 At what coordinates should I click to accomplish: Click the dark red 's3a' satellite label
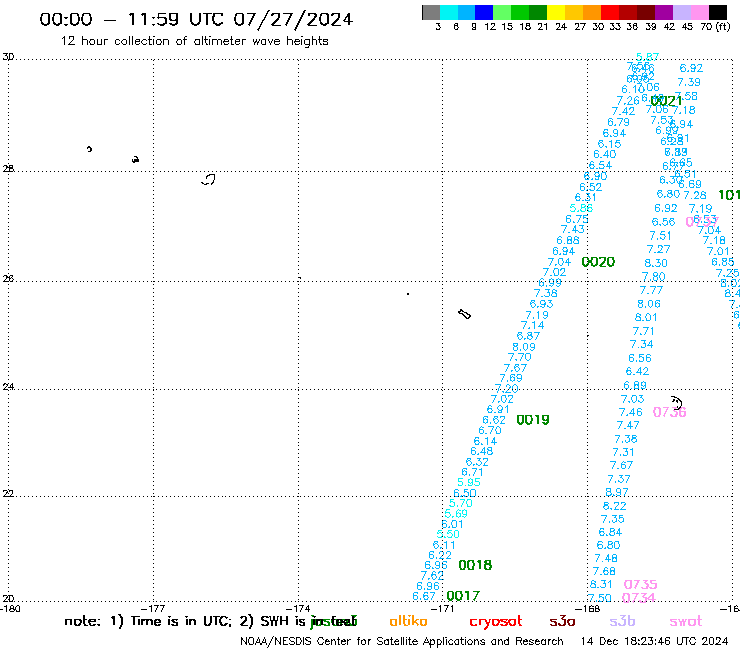[562, 622]
